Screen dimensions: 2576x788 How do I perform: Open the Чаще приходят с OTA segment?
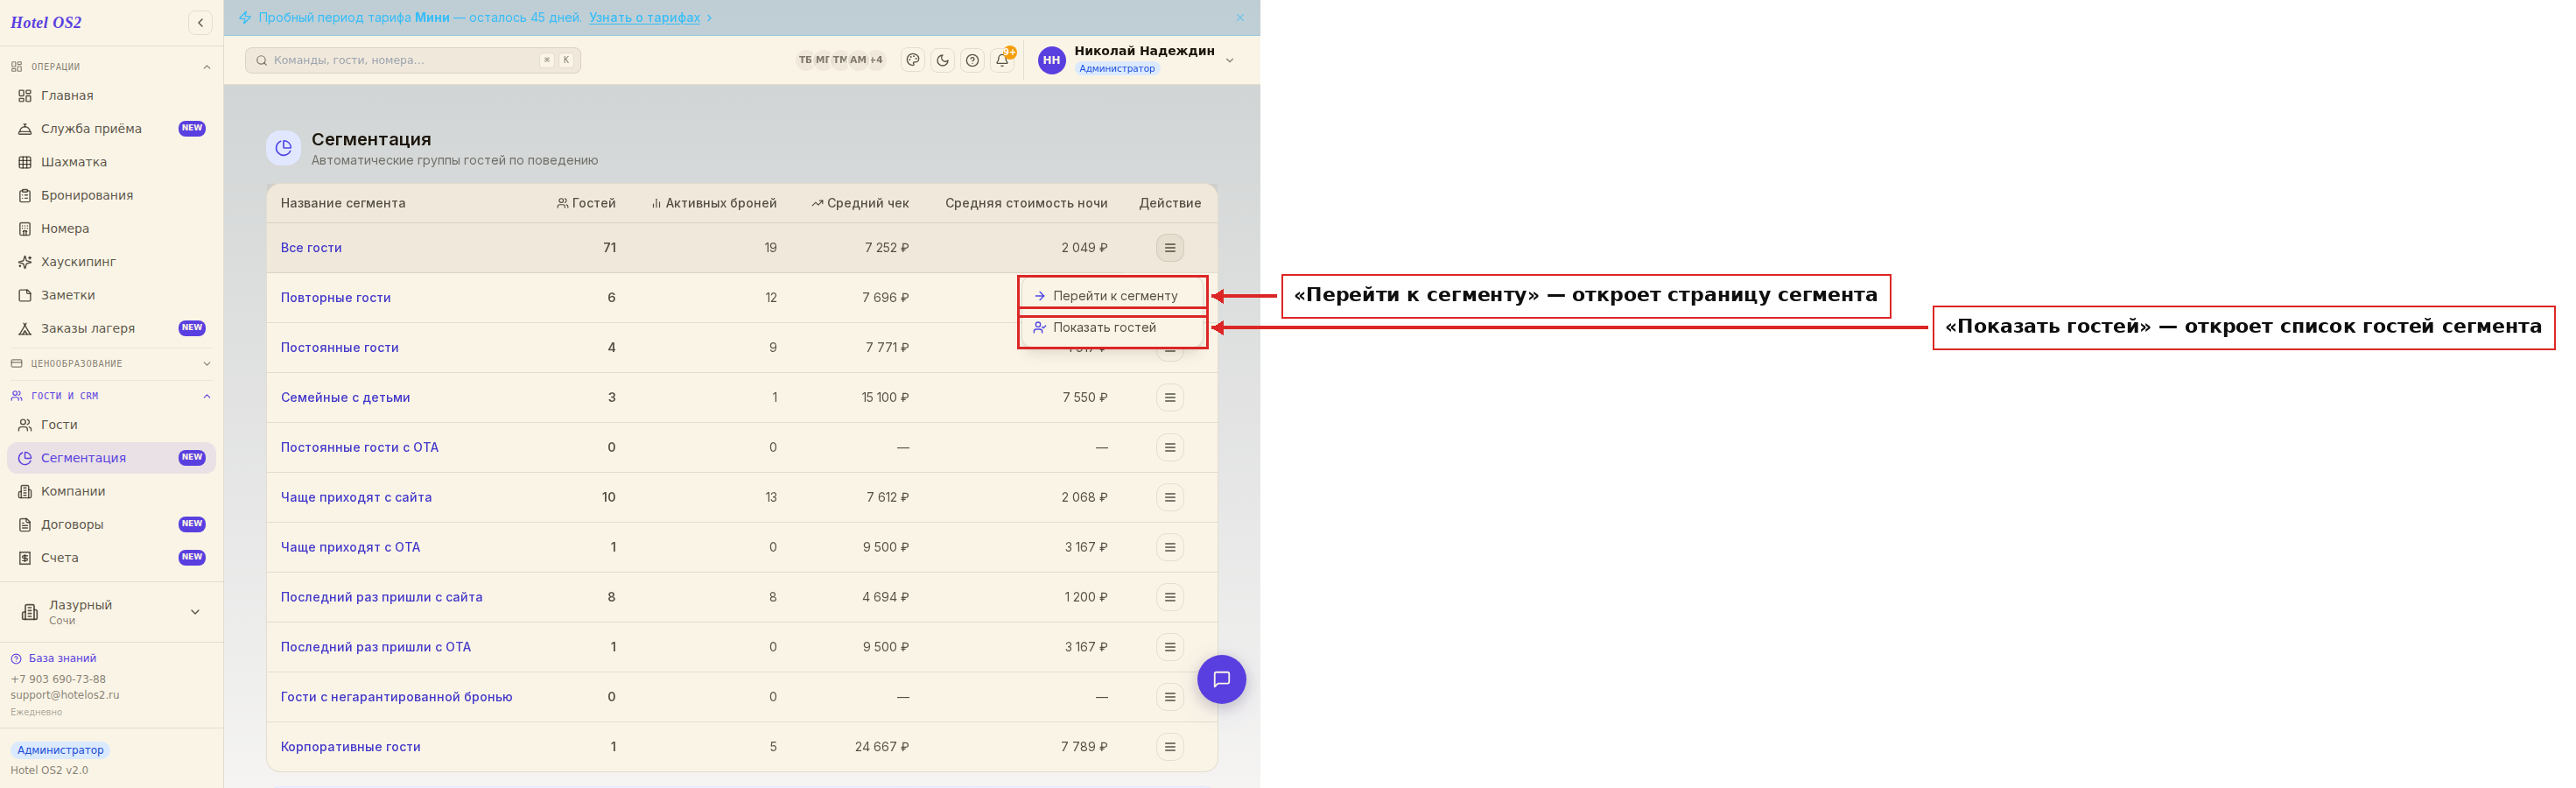point(350,547)
